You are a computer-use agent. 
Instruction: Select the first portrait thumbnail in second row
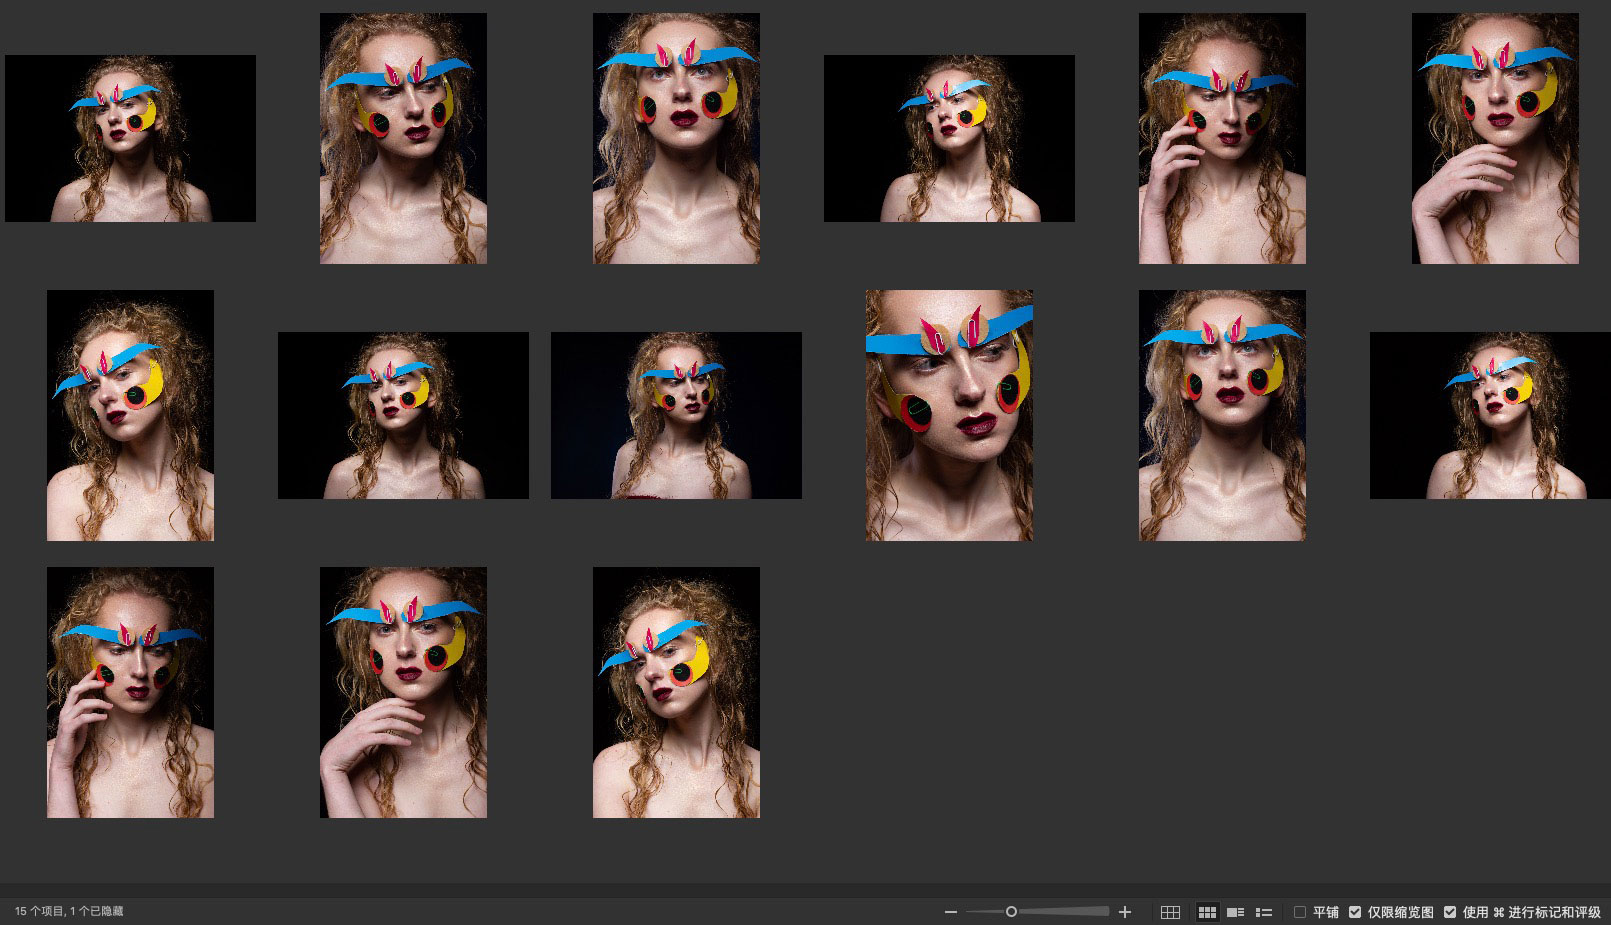tap(130, 415)
